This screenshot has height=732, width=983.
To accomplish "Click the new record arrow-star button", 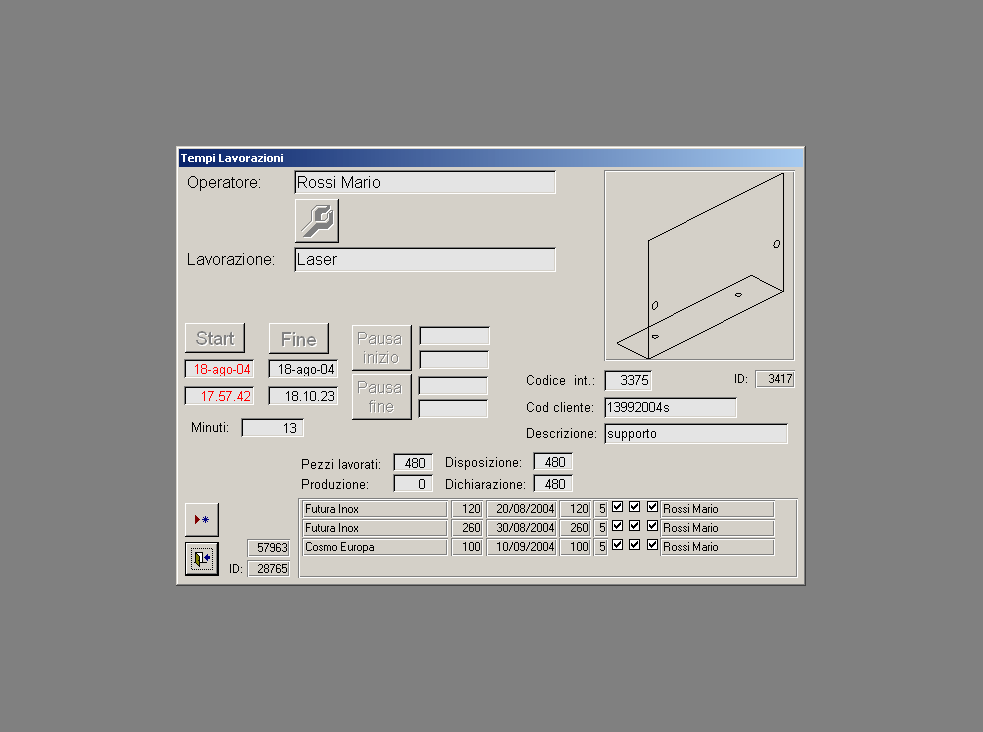I will point(202,520).
